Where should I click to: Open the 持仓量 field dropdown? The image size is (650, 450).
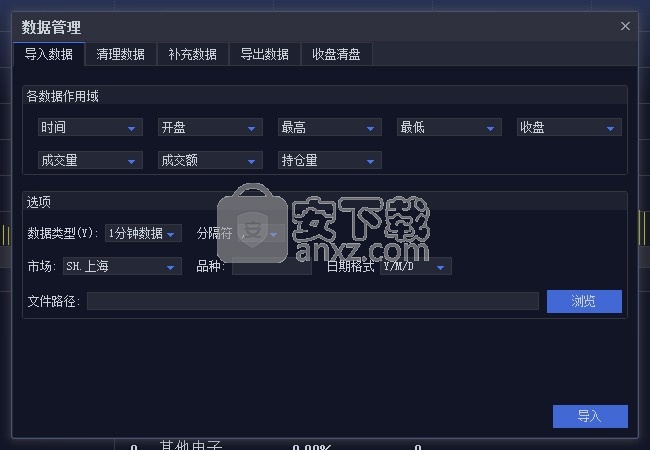[x=330, y=160]
